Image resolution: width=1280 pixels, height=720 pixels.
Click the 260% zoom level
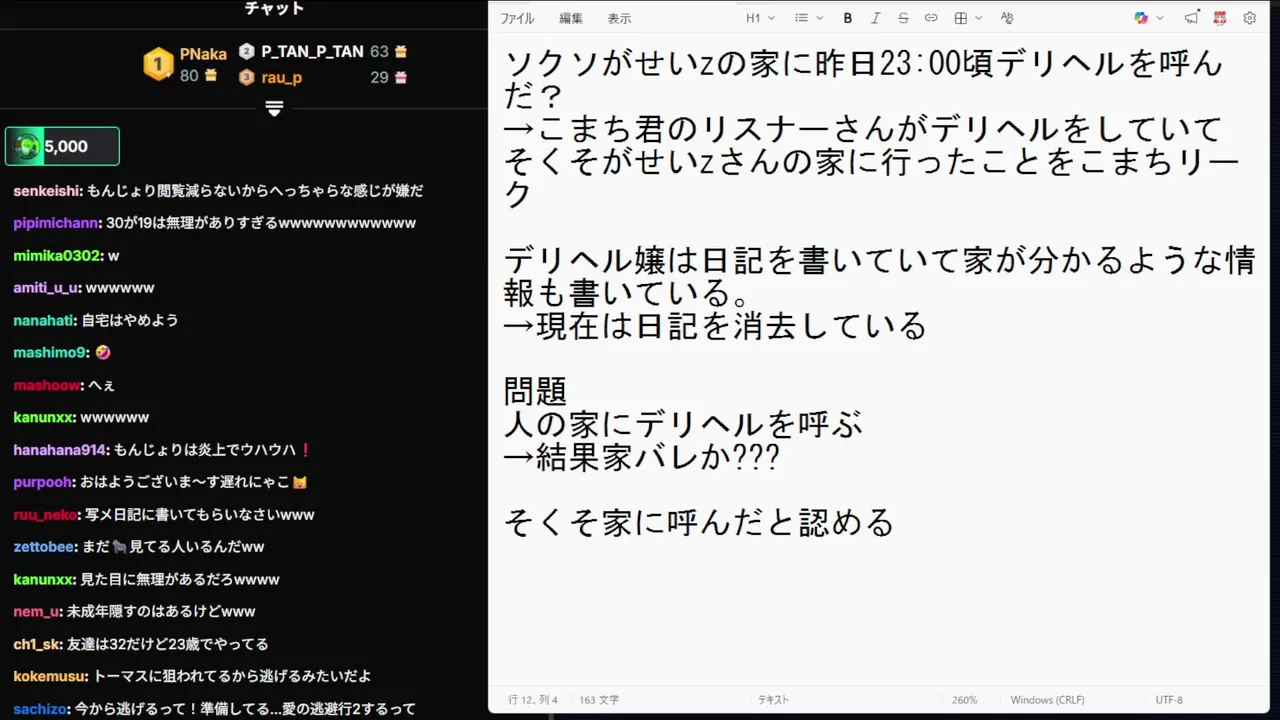[x=964, y=700]
